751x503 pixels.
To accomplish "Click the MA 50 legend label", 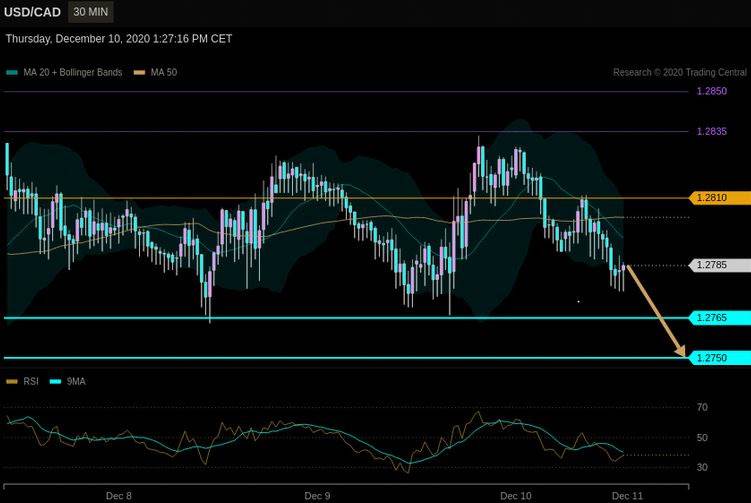I will 164,72.
